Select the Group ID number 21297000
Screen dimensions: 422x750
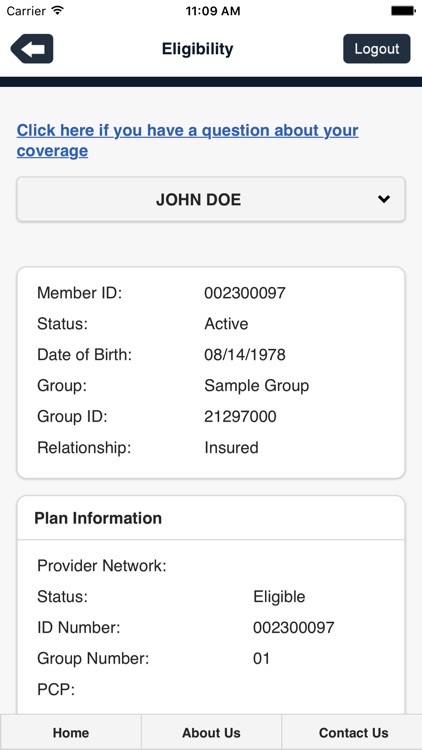point(240,417)
